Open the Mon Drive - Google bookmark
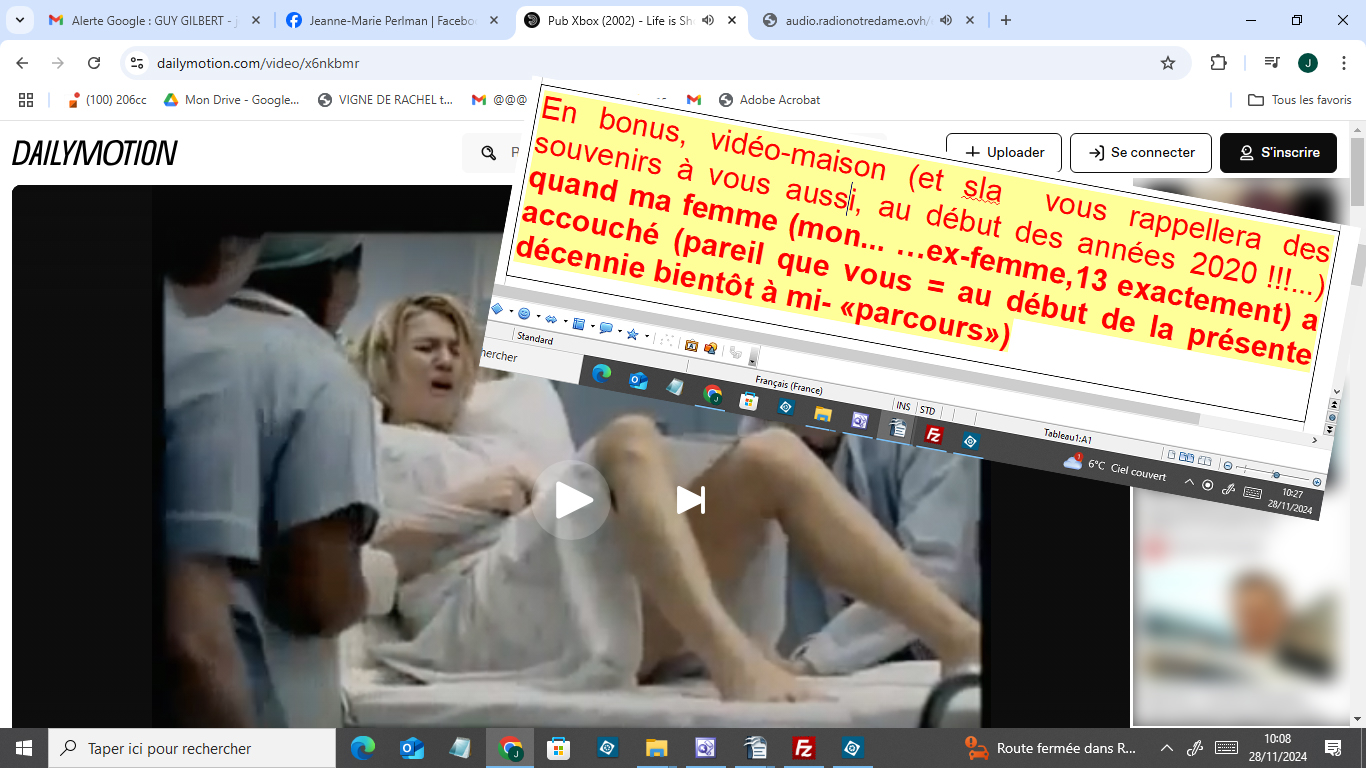 pos(231,100)
